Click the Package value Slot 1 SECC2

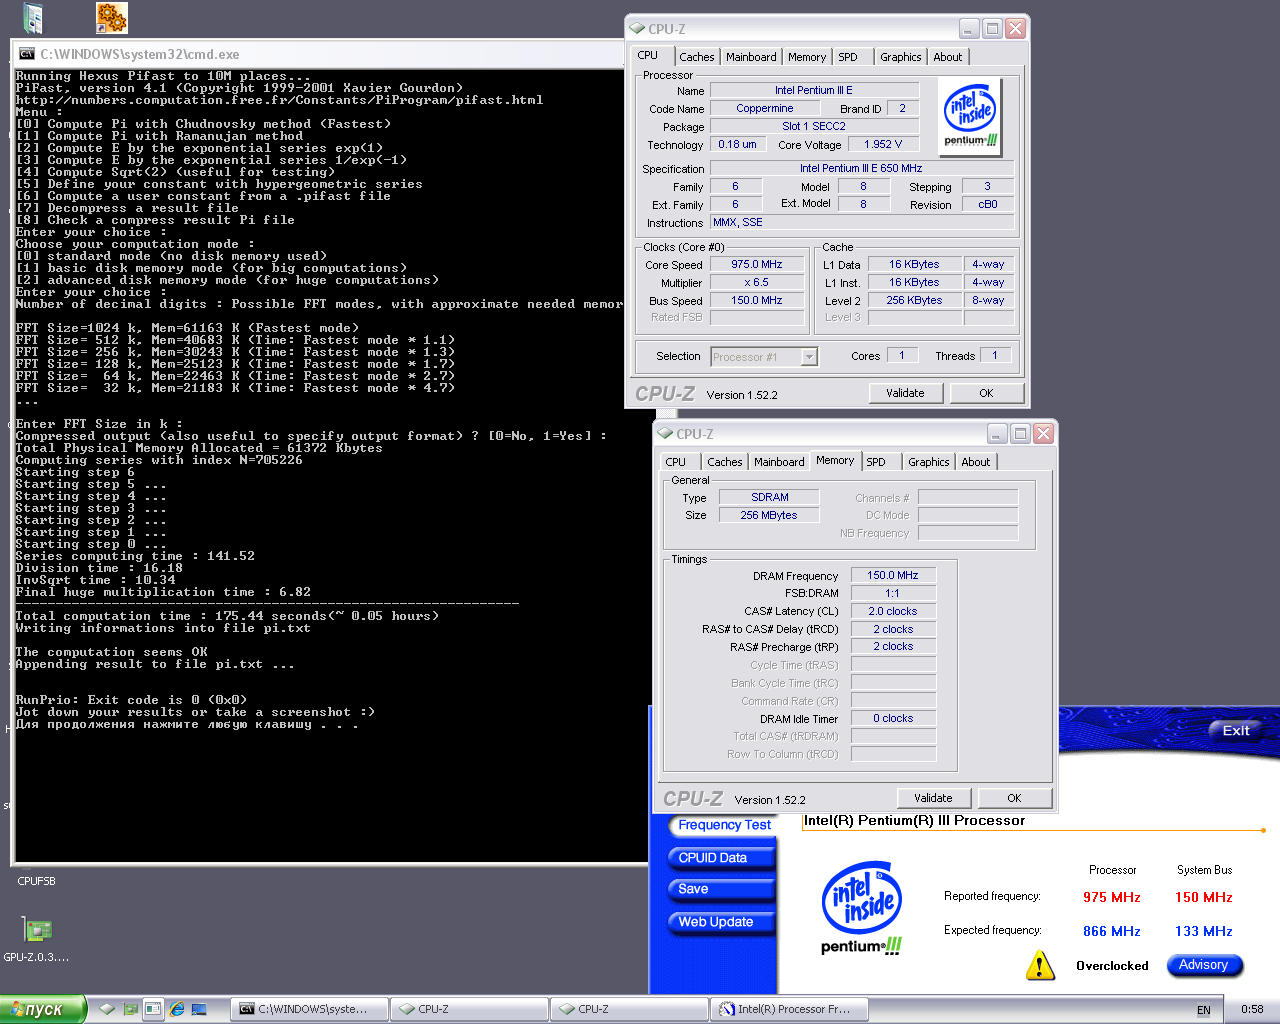click(x=813, y=126)
